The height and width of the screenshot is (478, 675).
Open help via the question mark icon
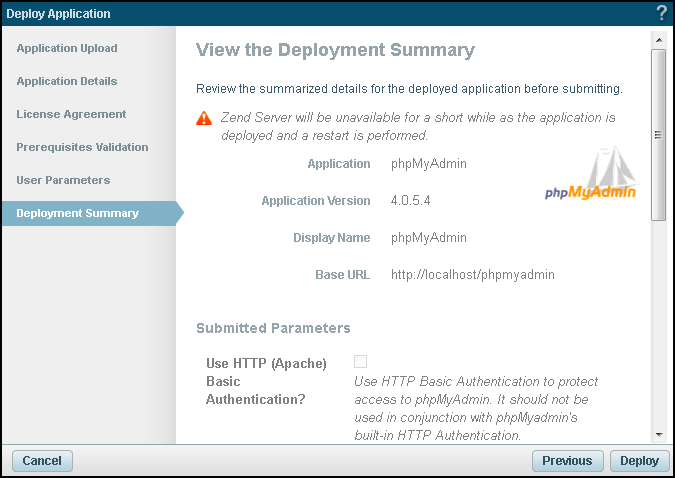click(x=661, y=13)
